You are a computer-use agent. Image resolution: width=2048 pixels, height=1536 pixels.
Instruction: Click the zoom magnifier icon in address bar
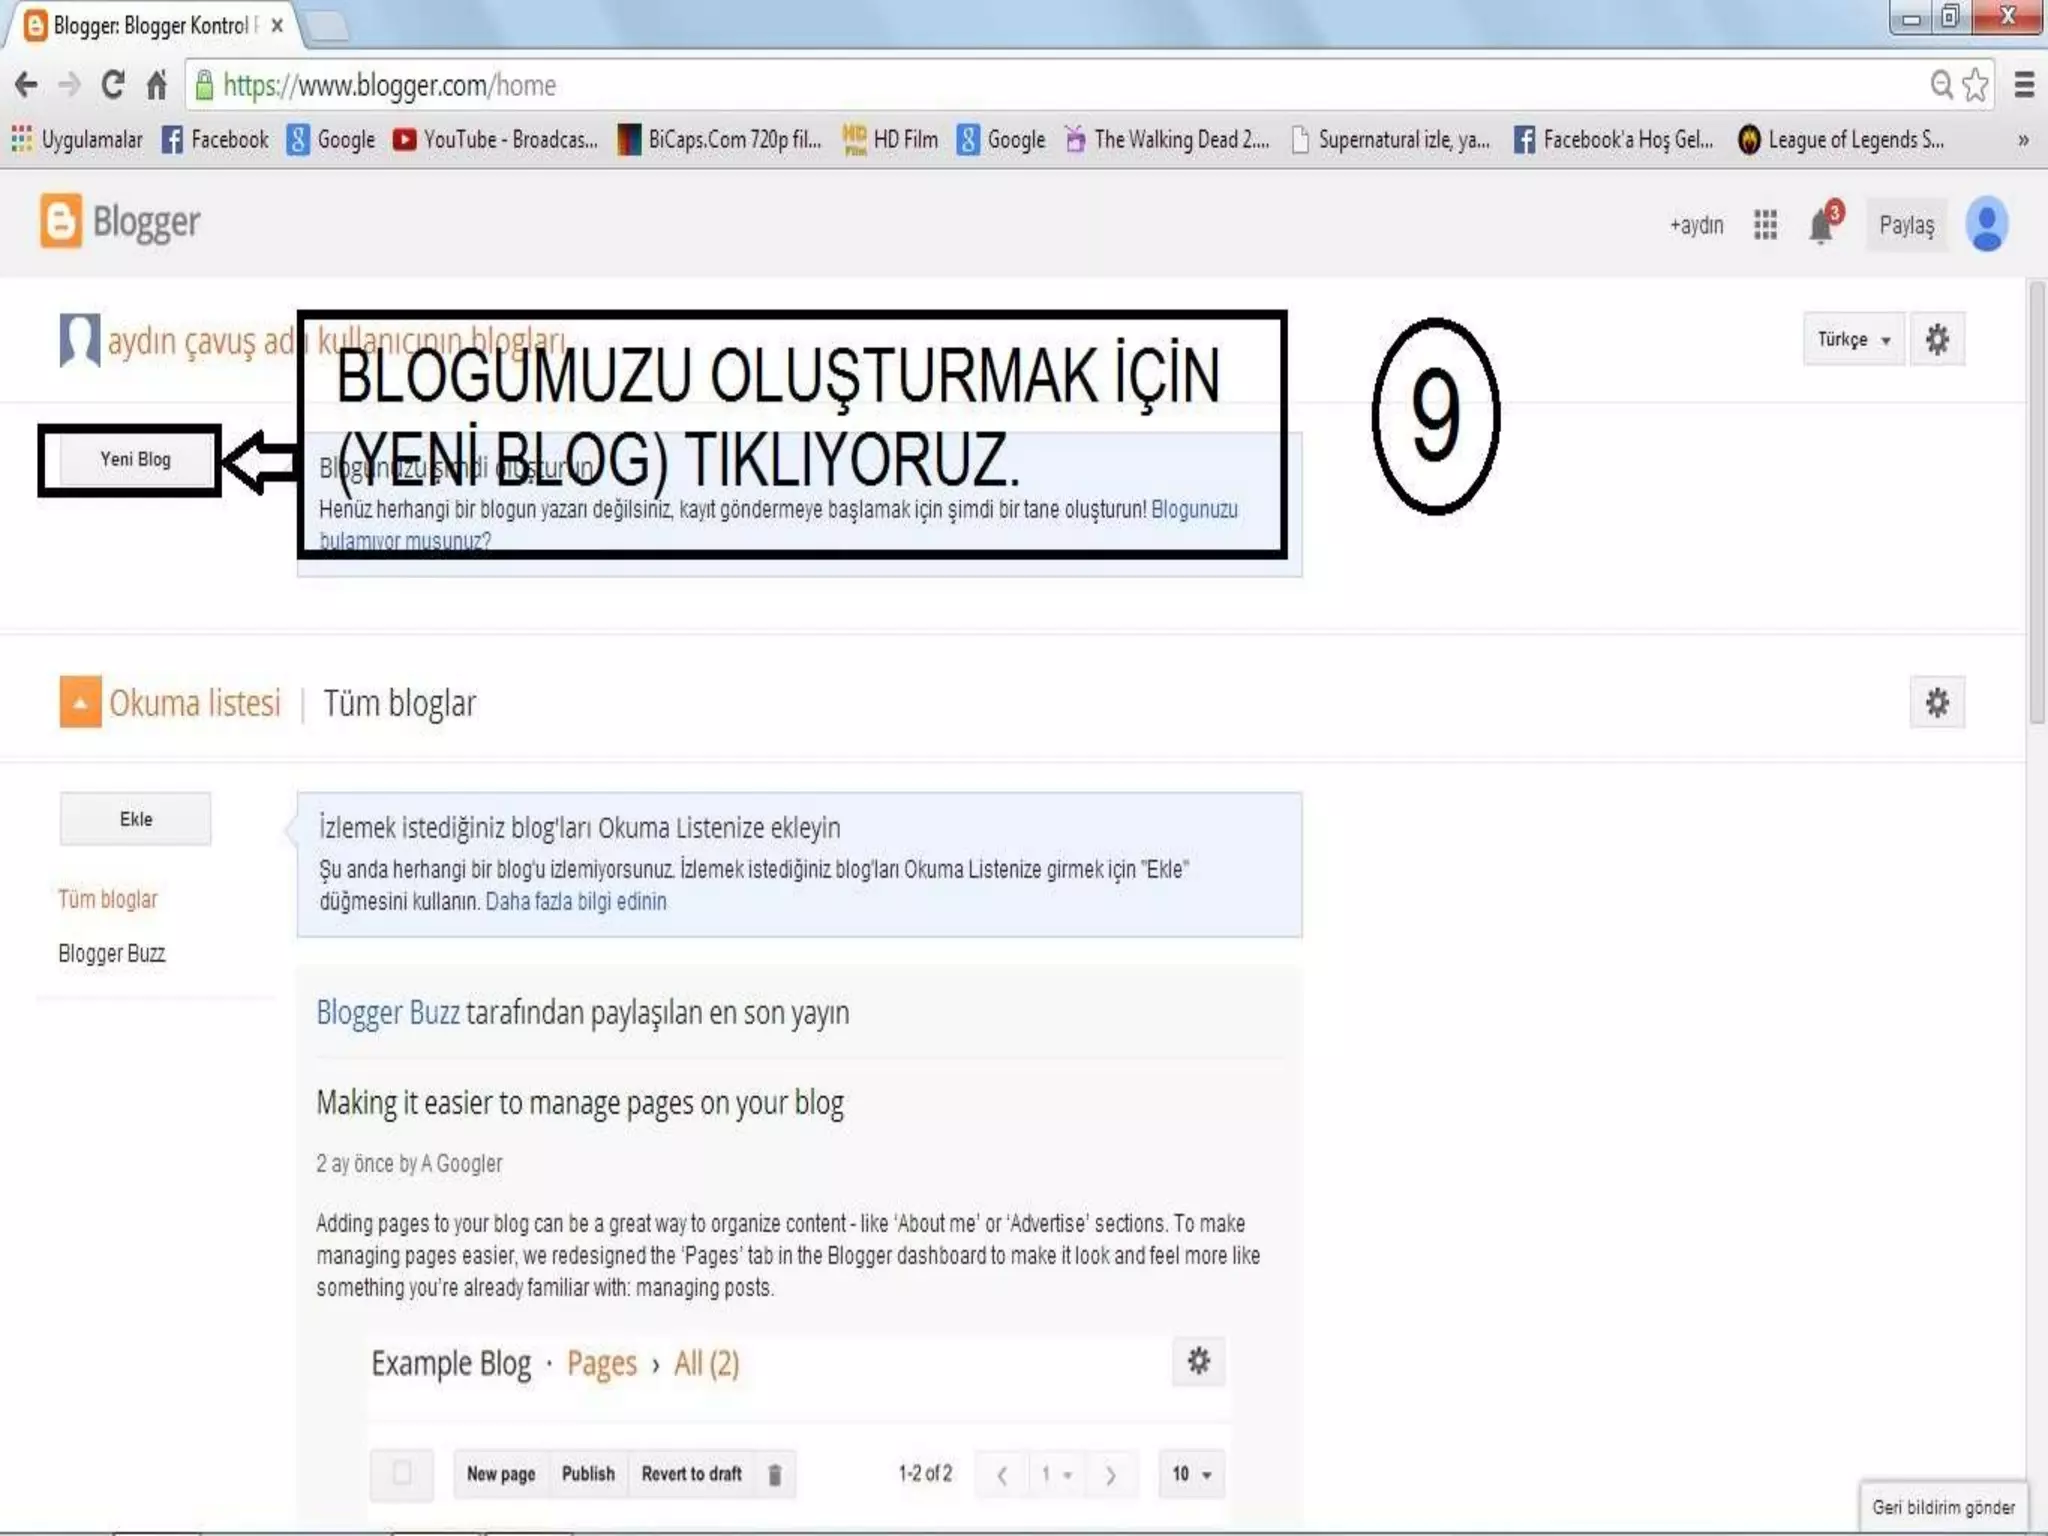point(1941,85)
